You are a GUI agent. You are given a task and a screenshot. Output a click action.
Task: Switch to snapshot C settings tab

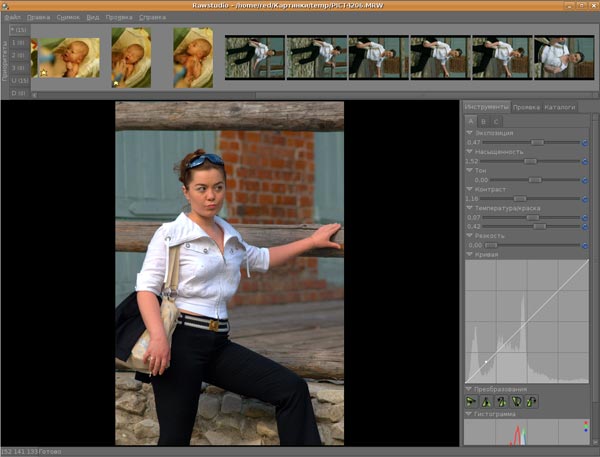(497, 120)
